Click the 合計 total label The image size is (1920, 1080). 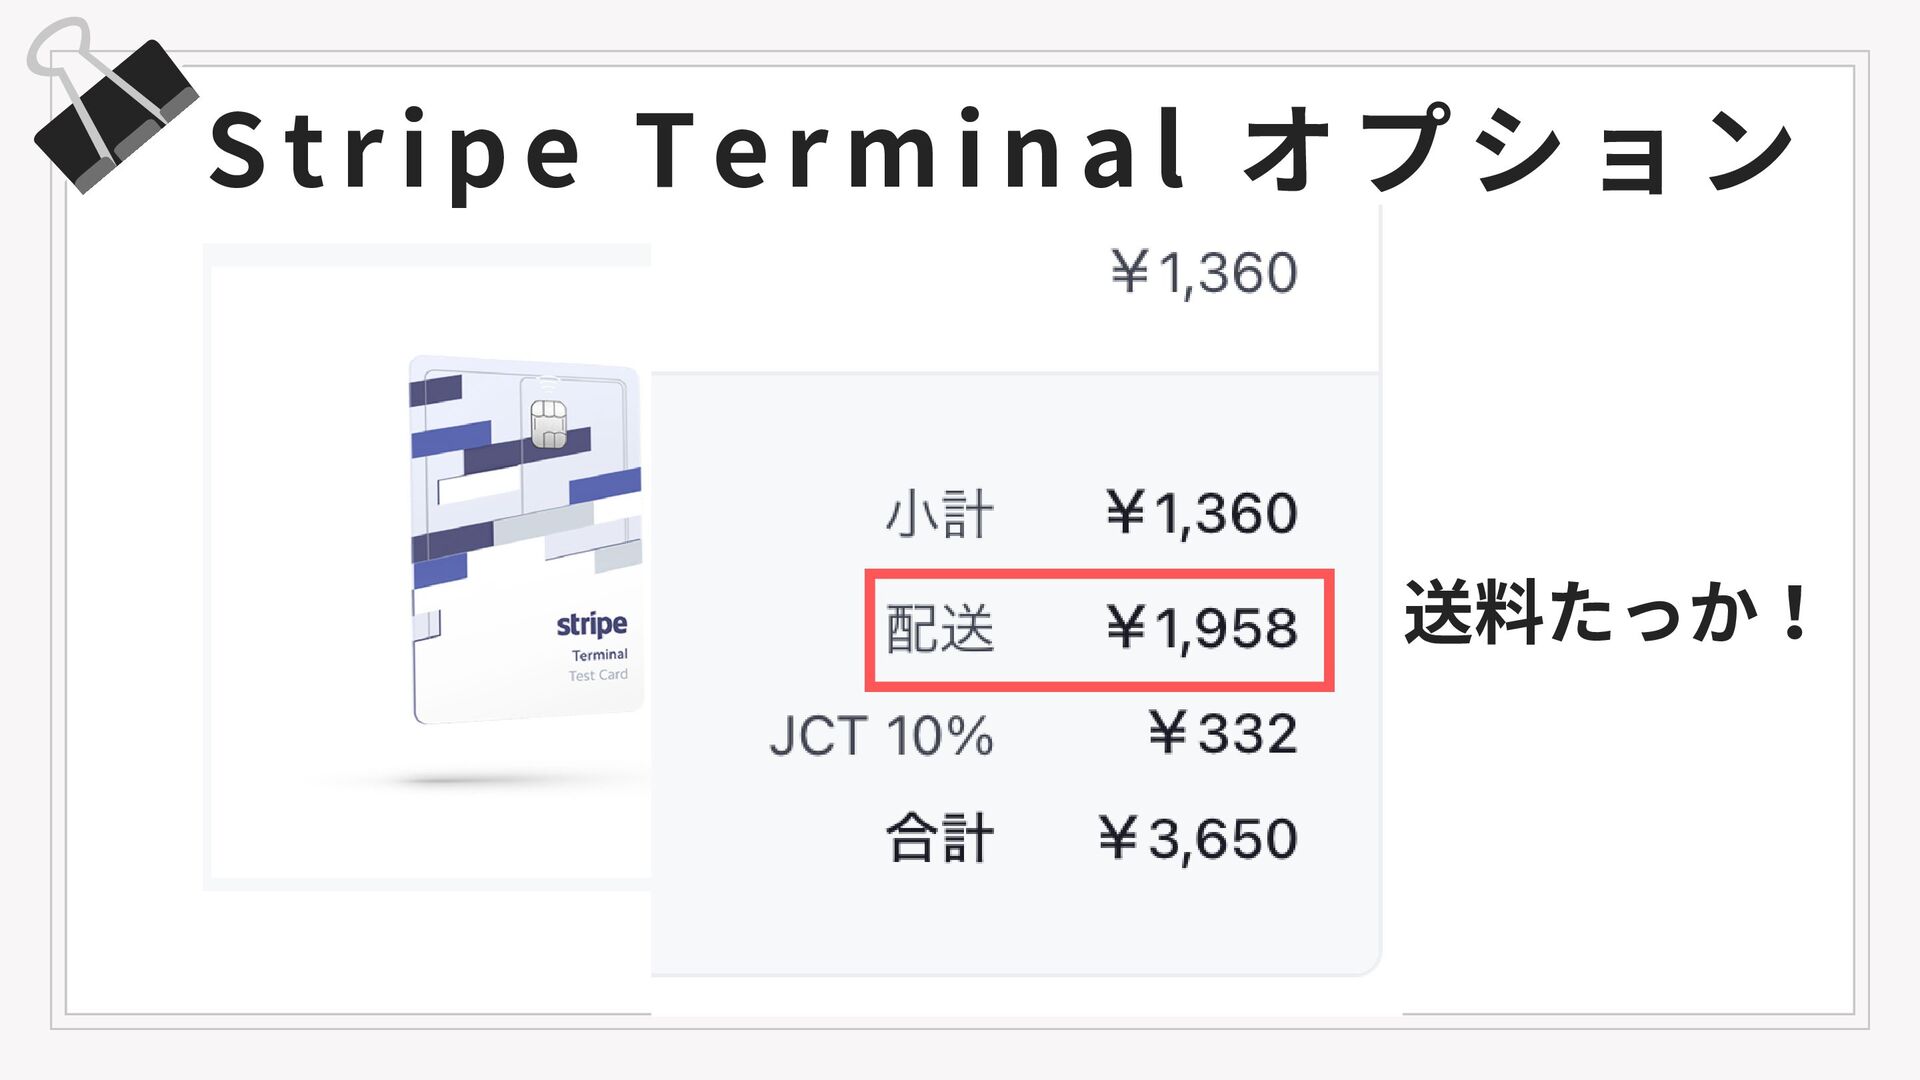click(x=939, y=839)
